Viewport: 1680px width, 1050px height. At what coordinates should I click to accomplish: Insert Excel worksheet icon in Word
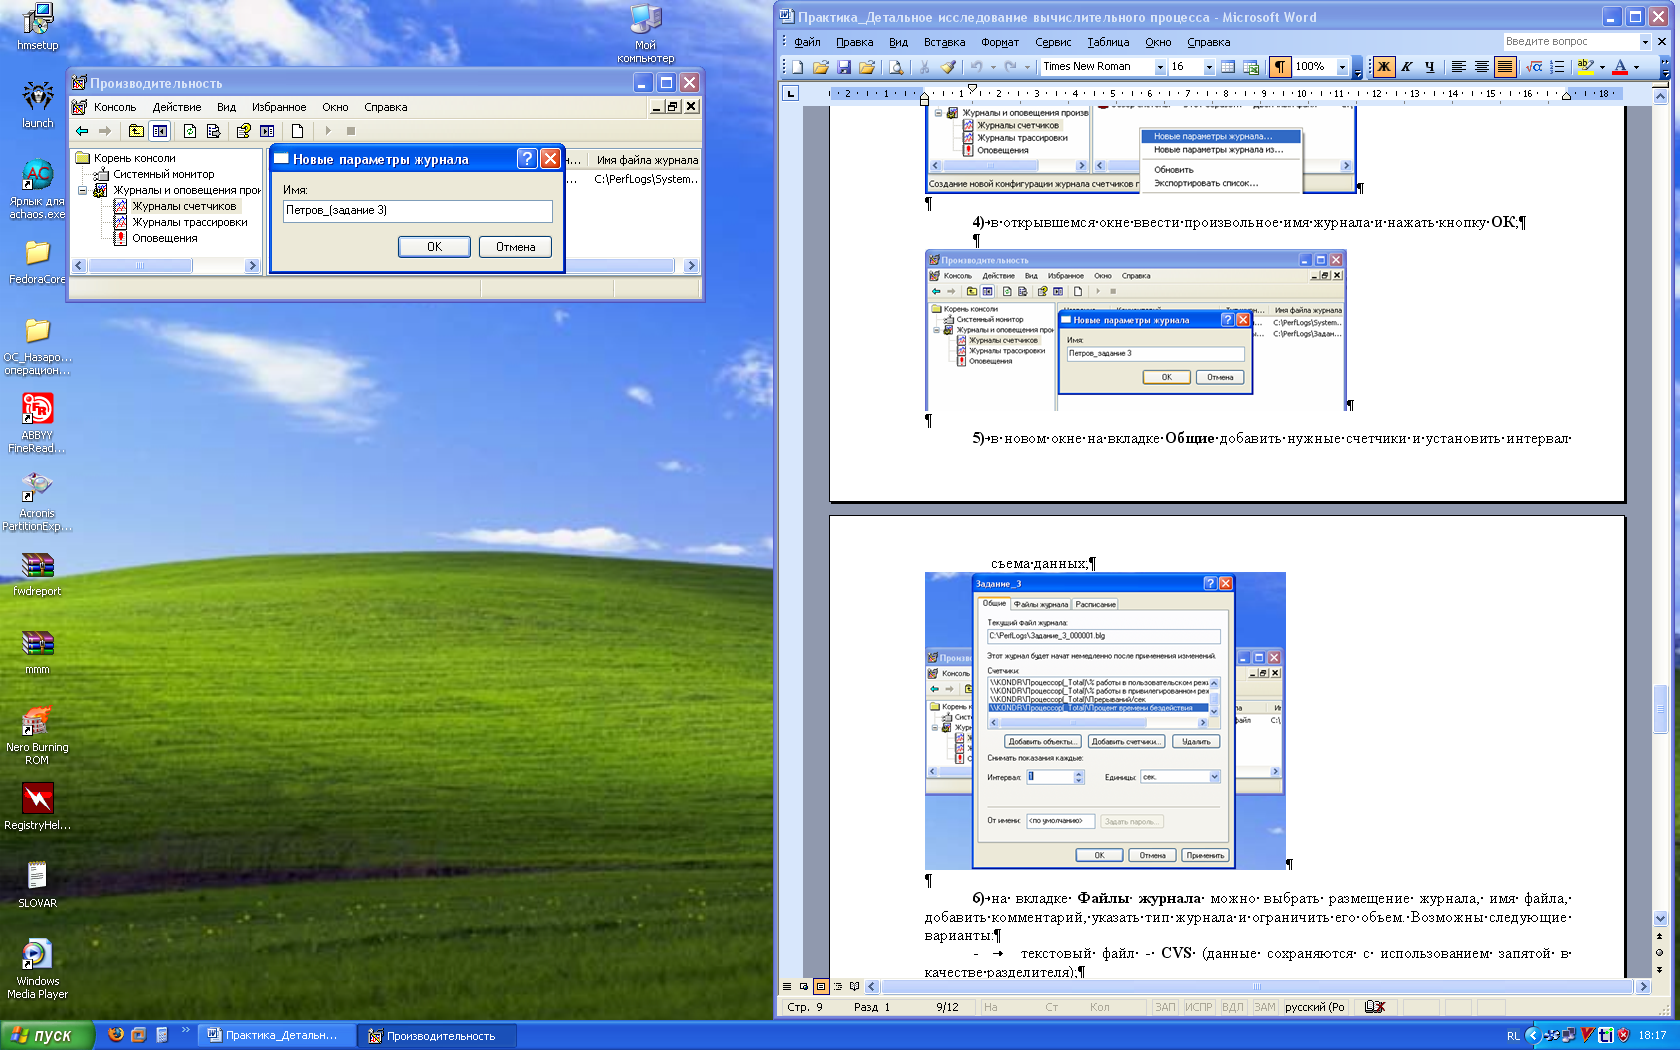coord(1251,67)
